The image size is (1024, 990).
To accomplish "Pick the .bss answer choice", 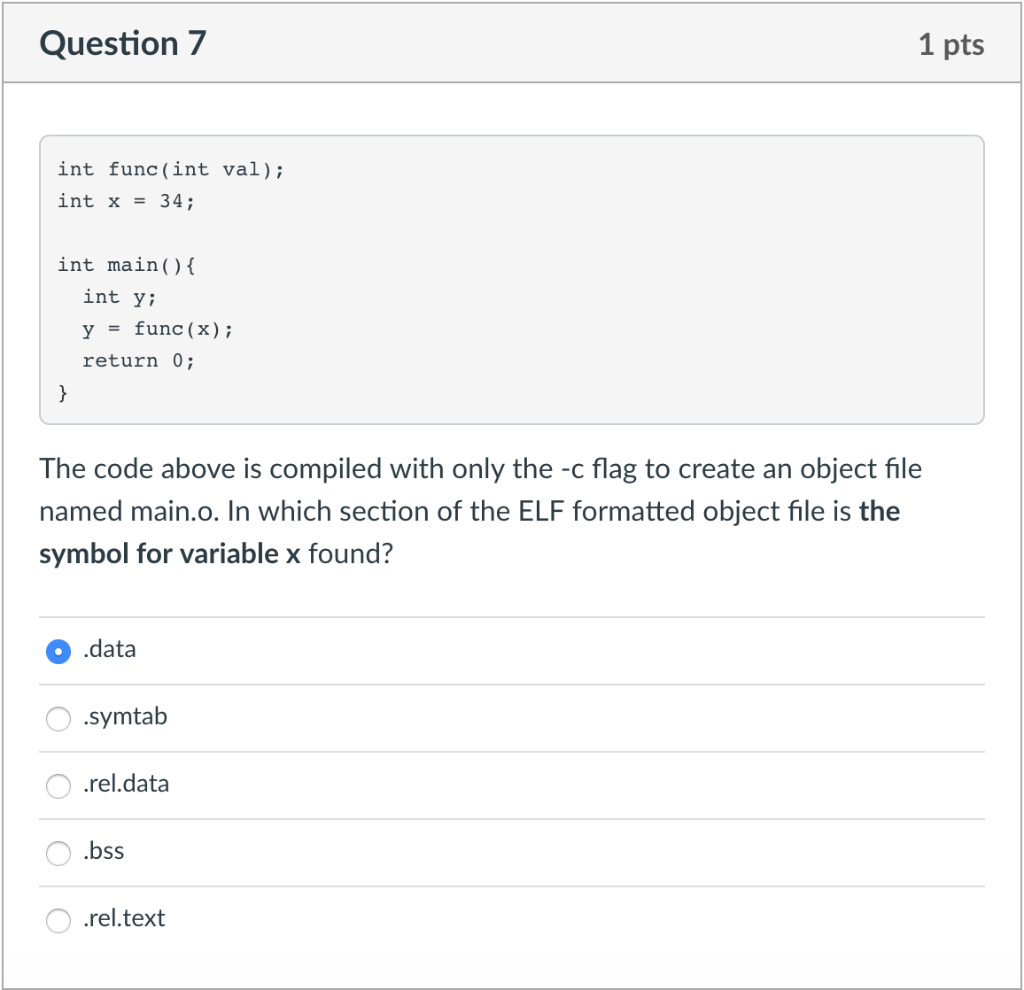I will tap(57, 853).
